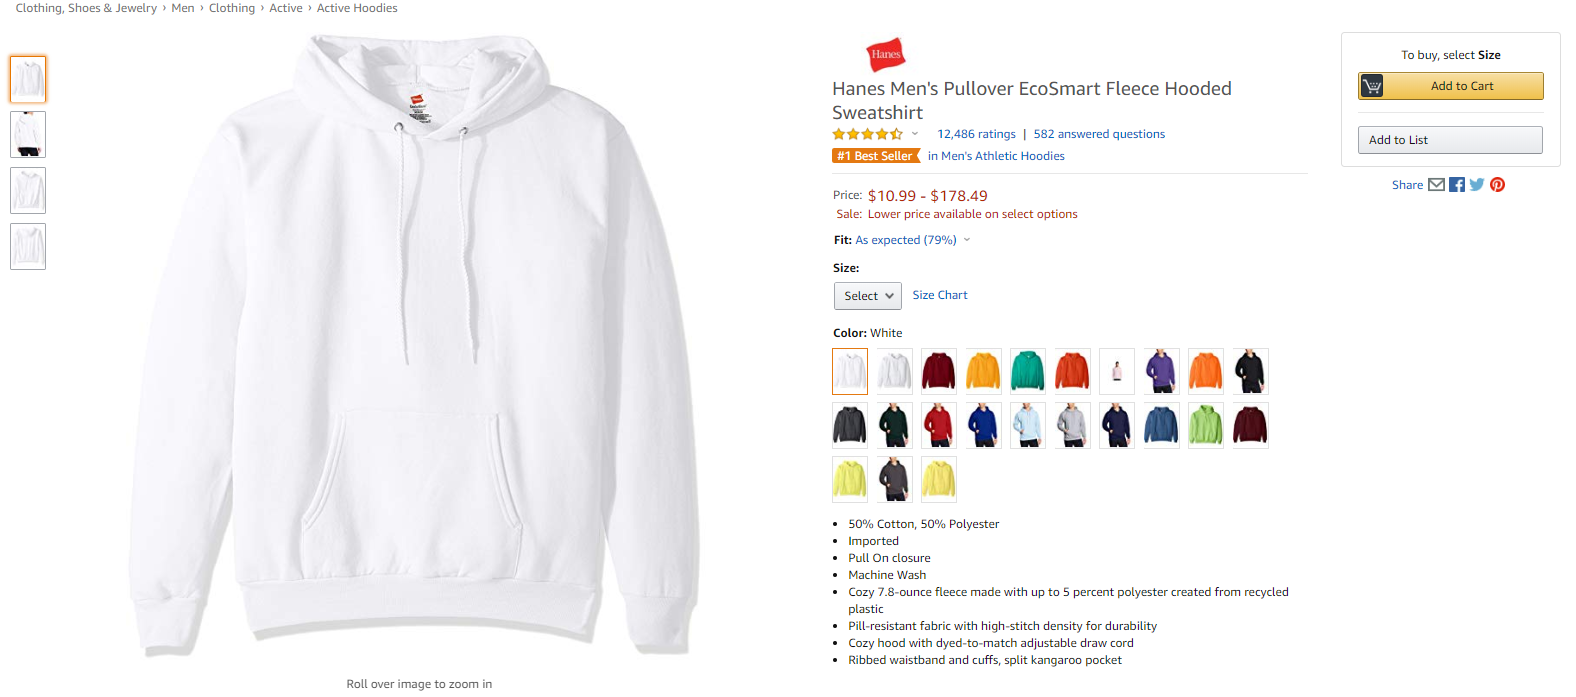Share the product via email icon
Screen dimensions: 1576x697
[1436, 185]
